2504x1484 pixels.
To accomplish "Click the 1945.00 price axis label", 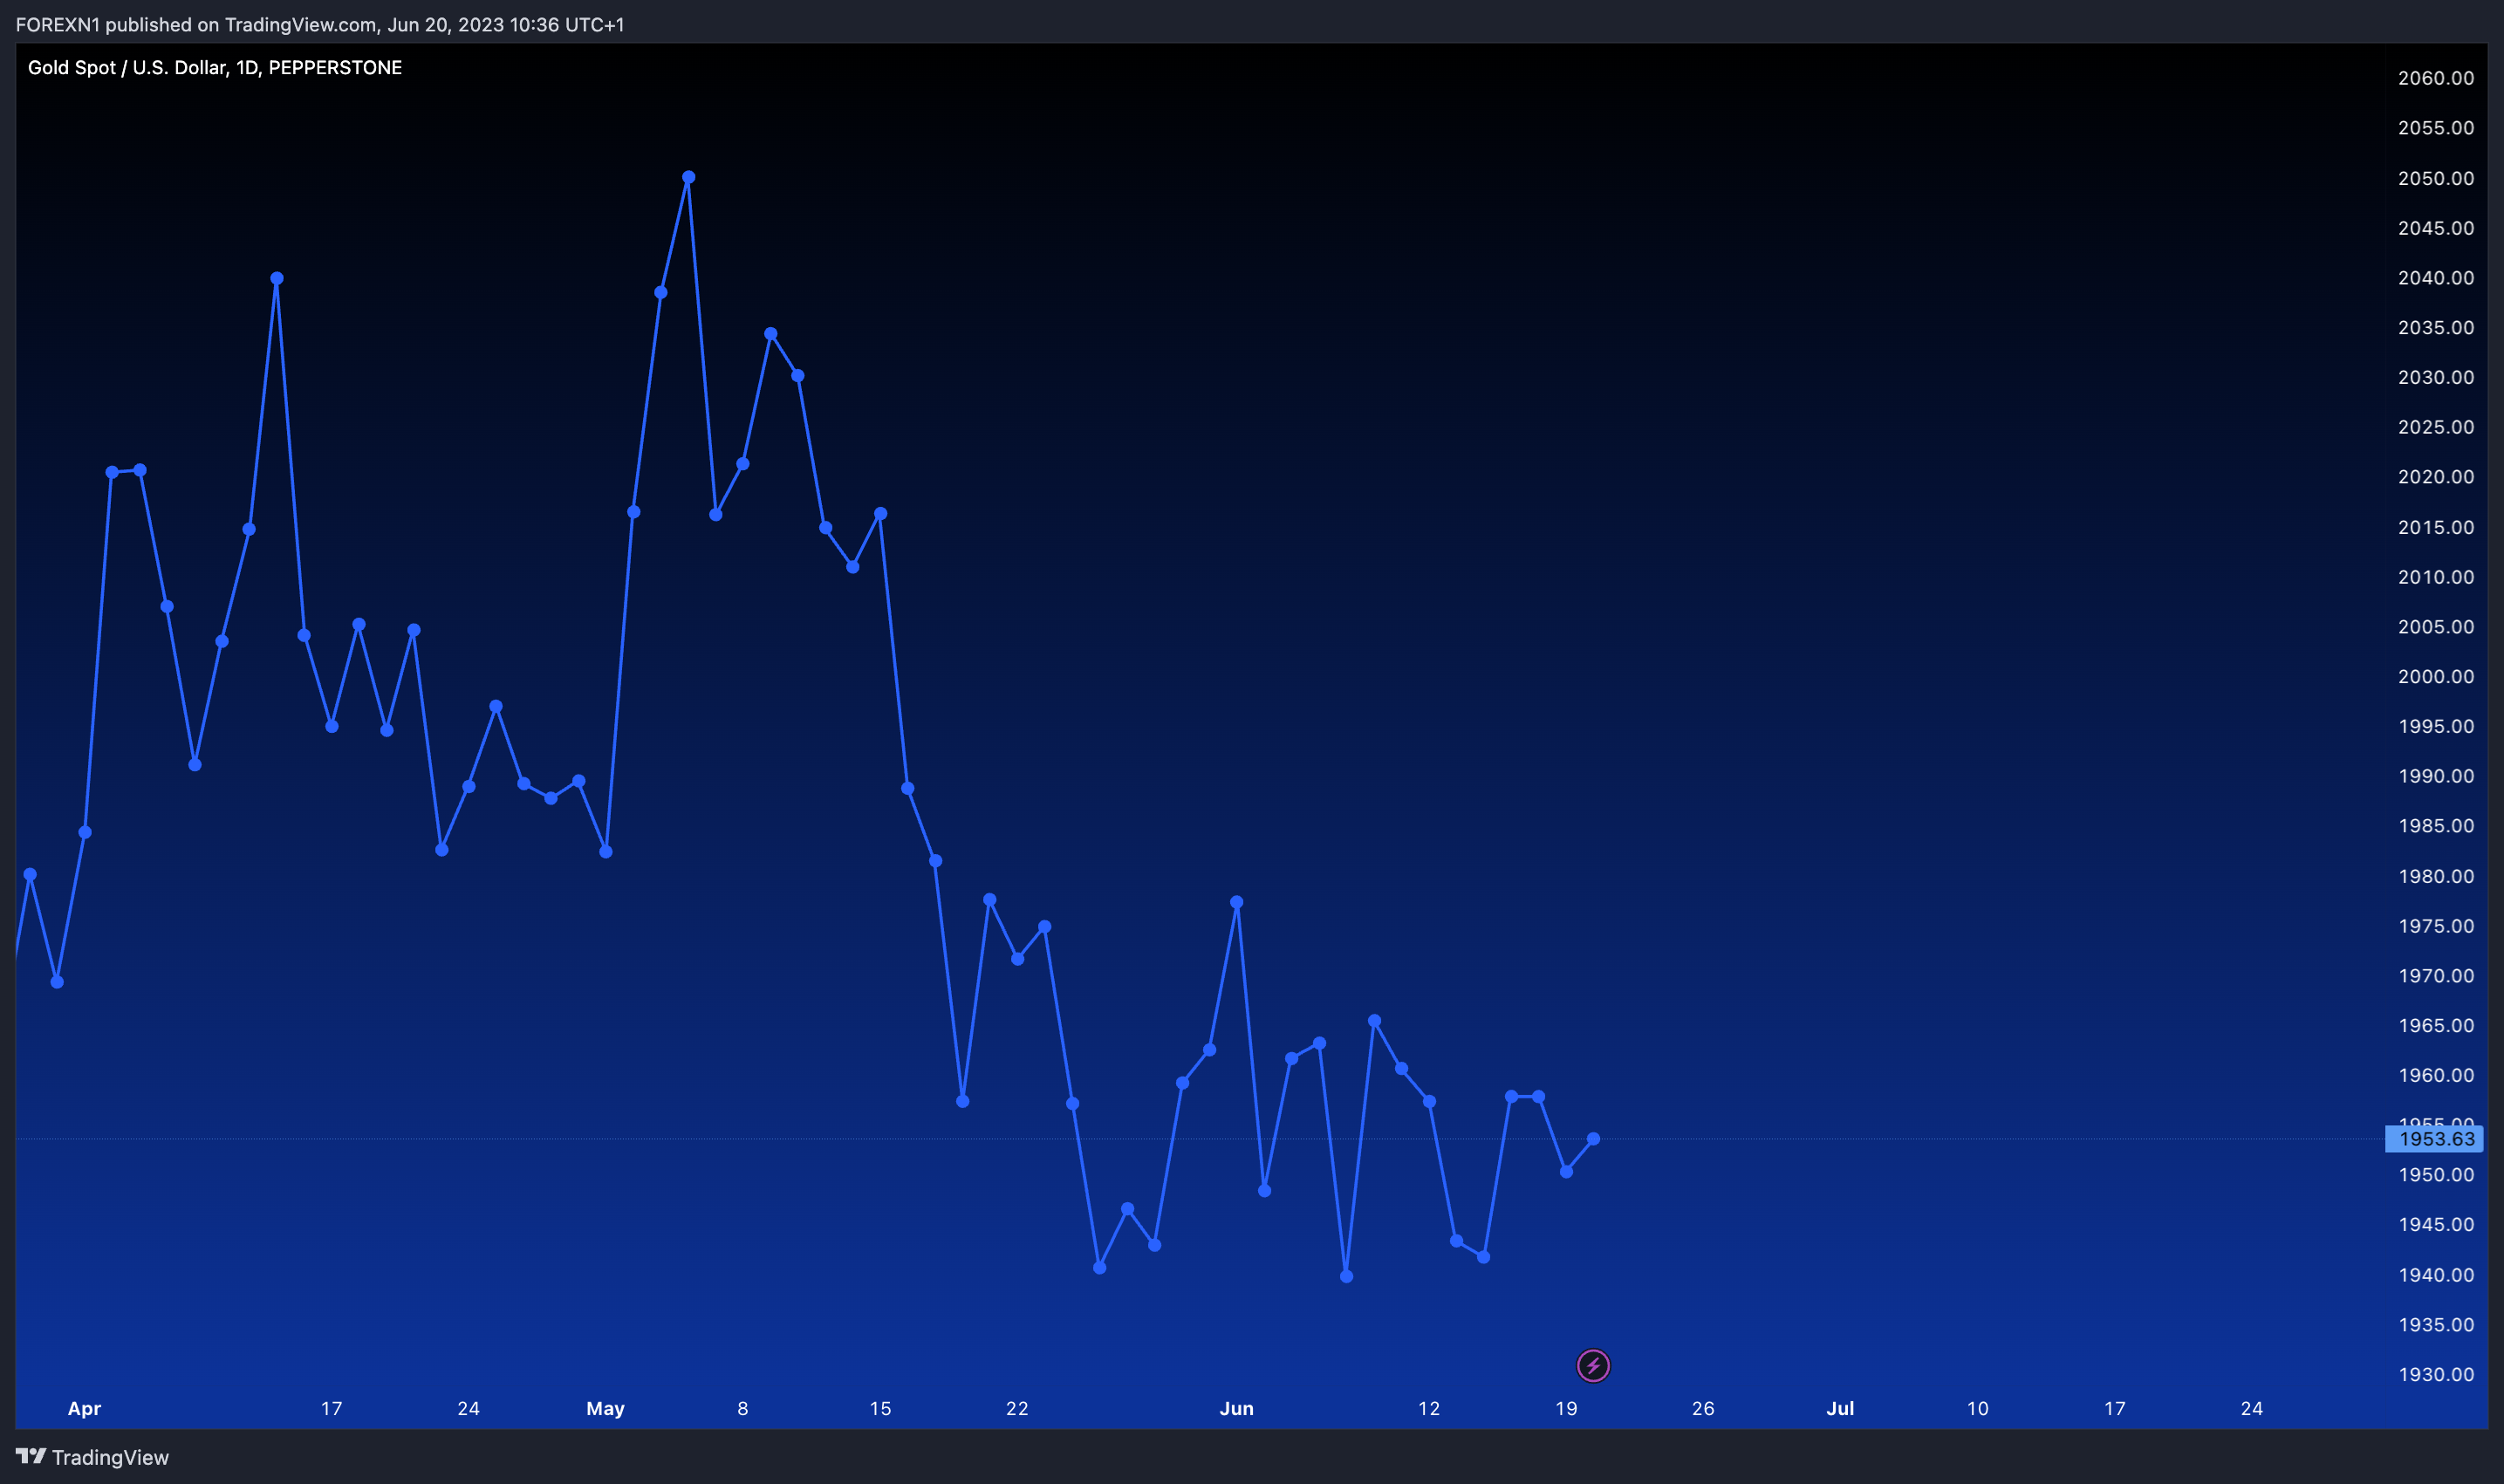I will [2435, 1224].
